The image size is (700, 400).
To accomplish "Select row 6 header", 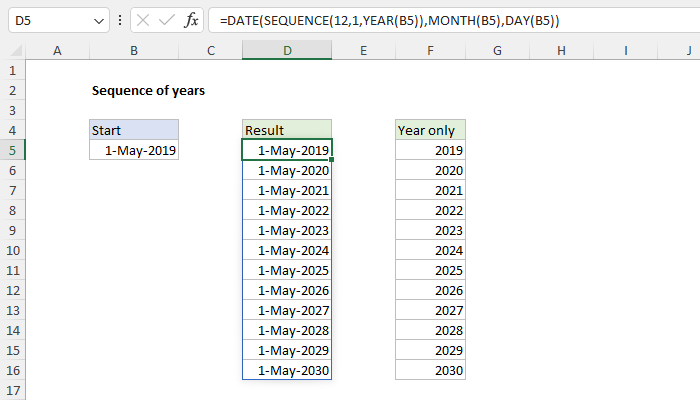I will 12,170.
